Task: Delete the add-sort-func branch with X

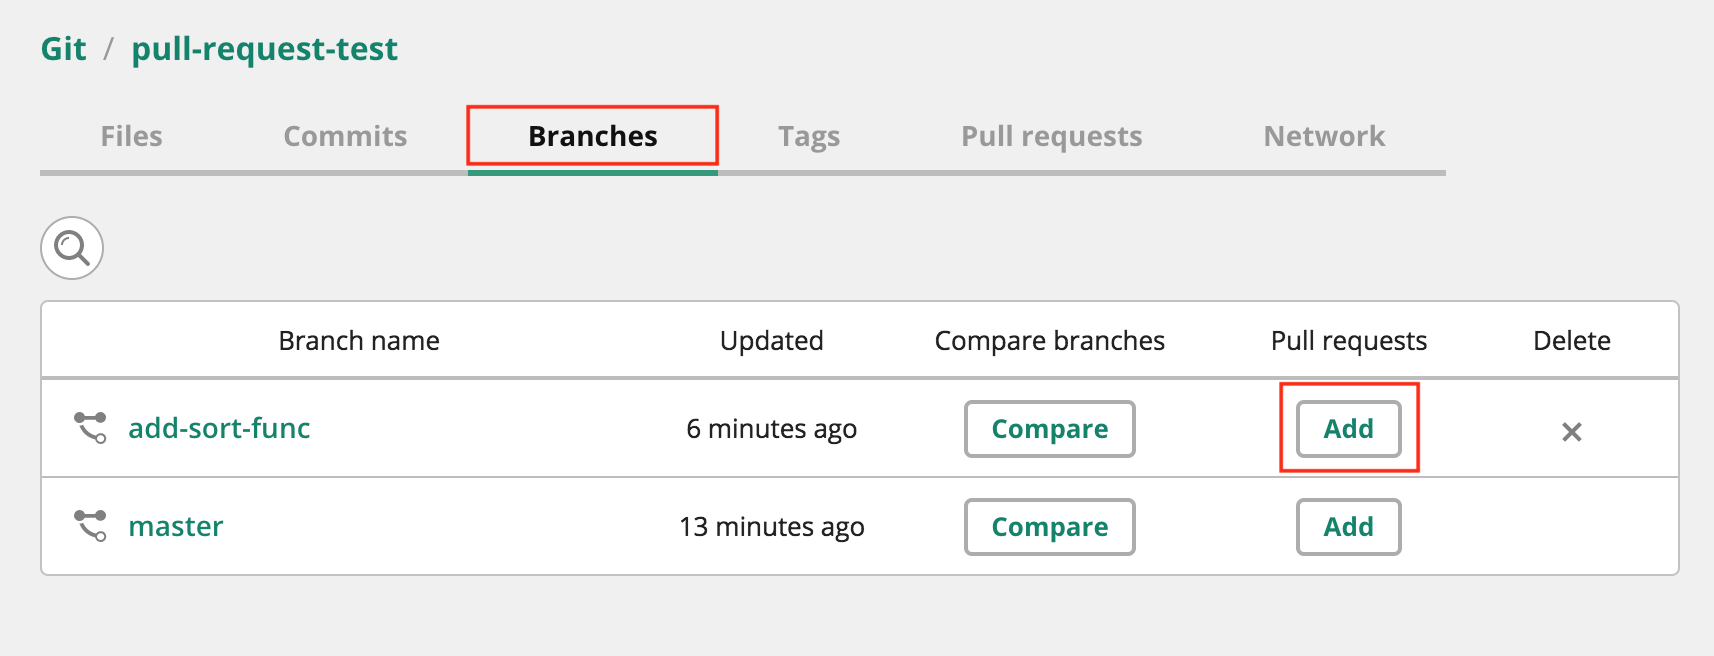Action: tap(1572, 432)
